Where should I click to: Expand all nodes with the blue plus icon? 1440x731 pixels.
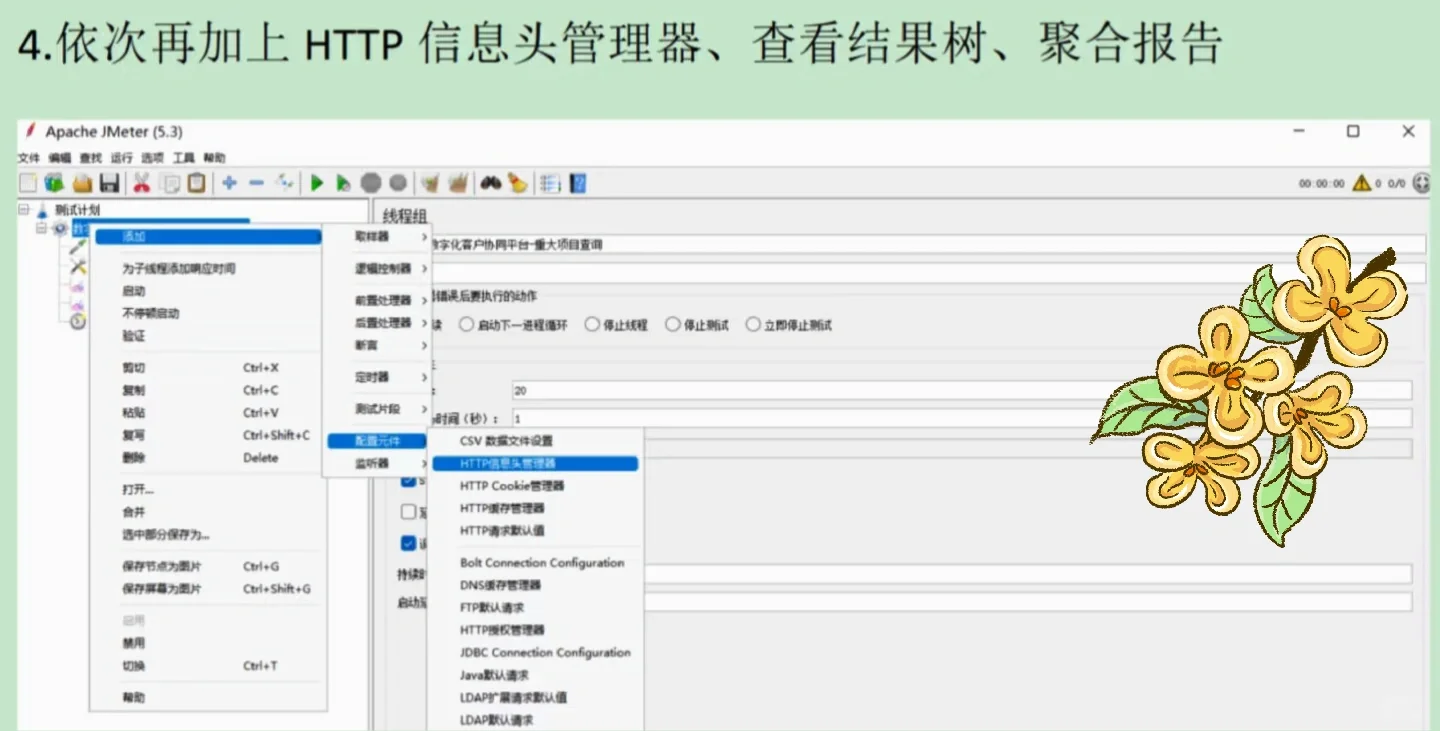(x=229, y=183)
